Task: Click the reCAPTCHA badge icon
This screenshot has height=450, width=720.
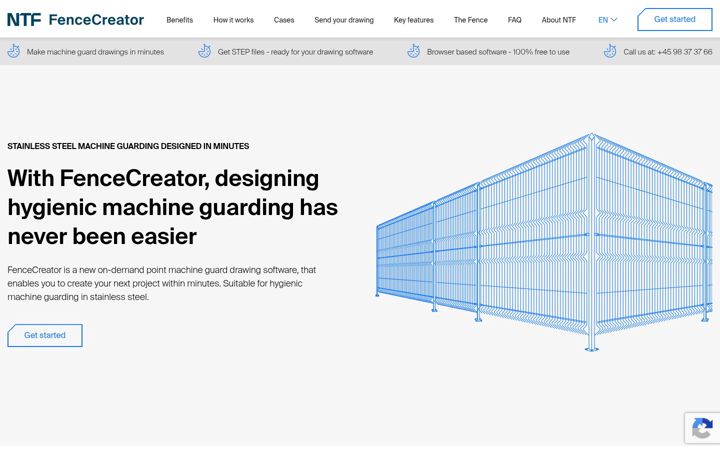Action: [702, 428]
